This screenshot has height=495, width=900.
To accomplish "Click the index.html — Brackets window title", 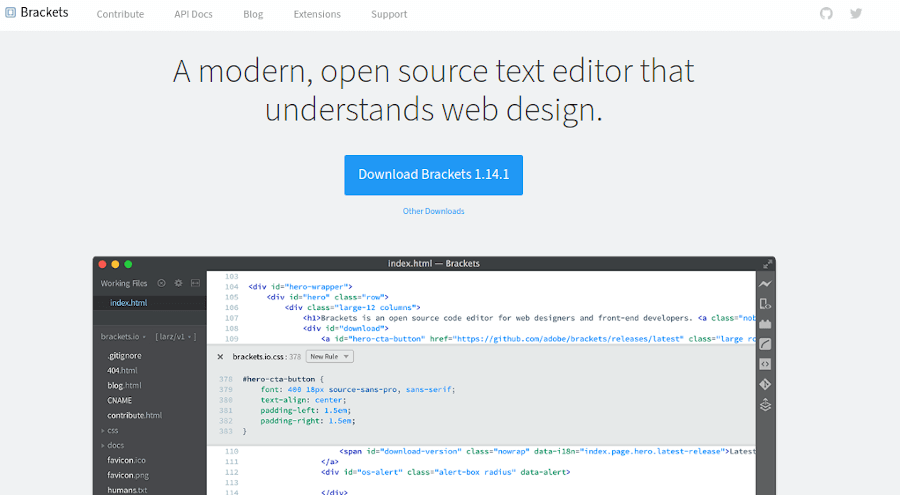I will (433, 264).
